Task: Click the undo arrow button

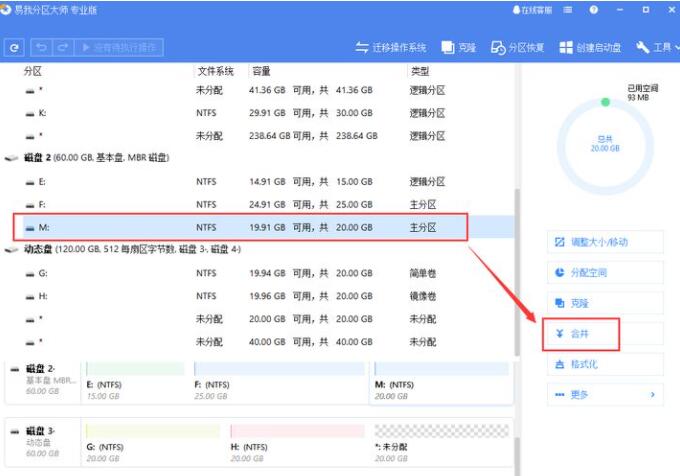Action: 41,48
